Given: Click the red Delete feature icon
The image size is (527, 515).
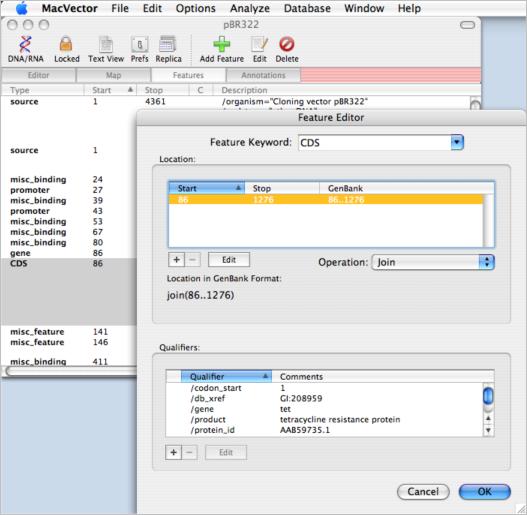Looking at the screenshot, I should click(x=287, y=44).
